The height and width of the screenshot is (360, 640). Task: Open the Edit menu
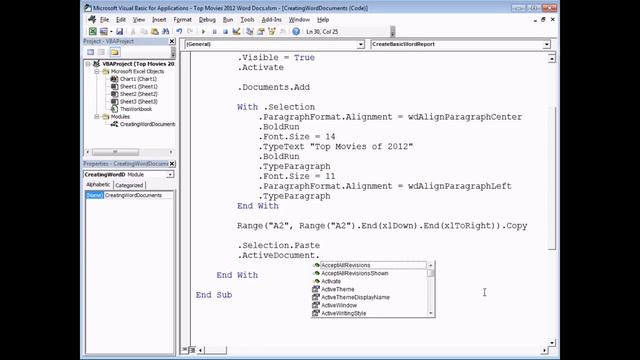pos(121,20)
